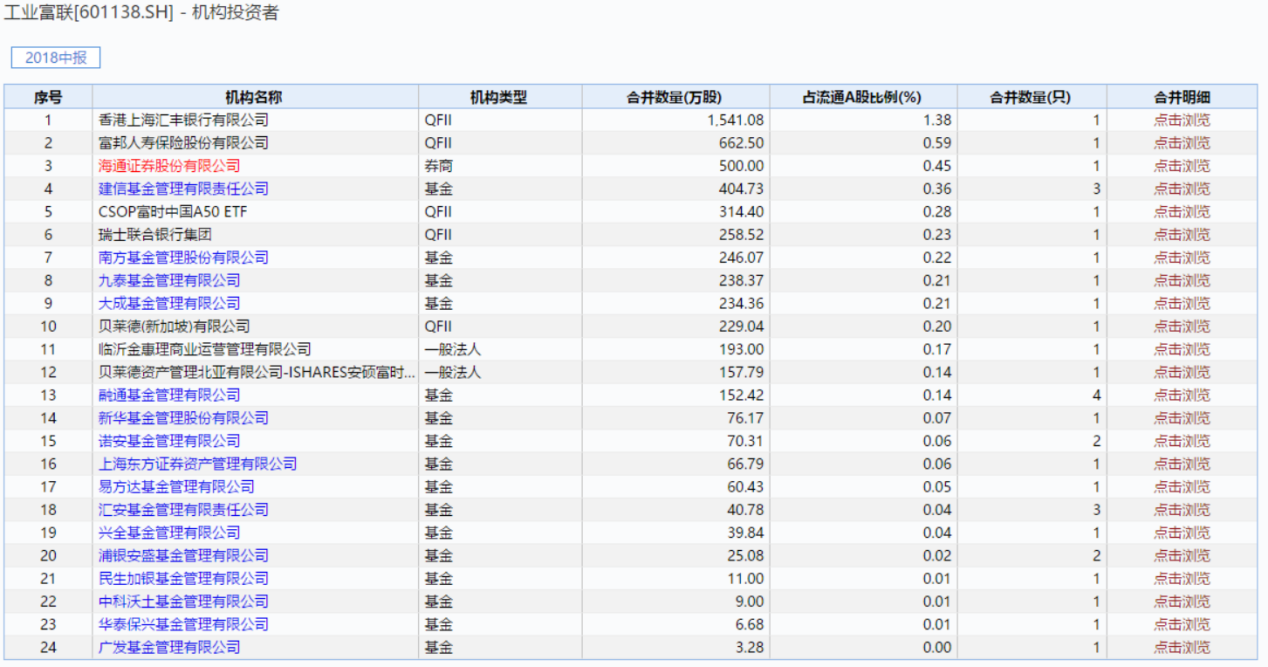The height and width of the screenshot is (667, 1268).
Task: Open 建信基金管理有限责任公司 link
Action: [x=184, y=189]
